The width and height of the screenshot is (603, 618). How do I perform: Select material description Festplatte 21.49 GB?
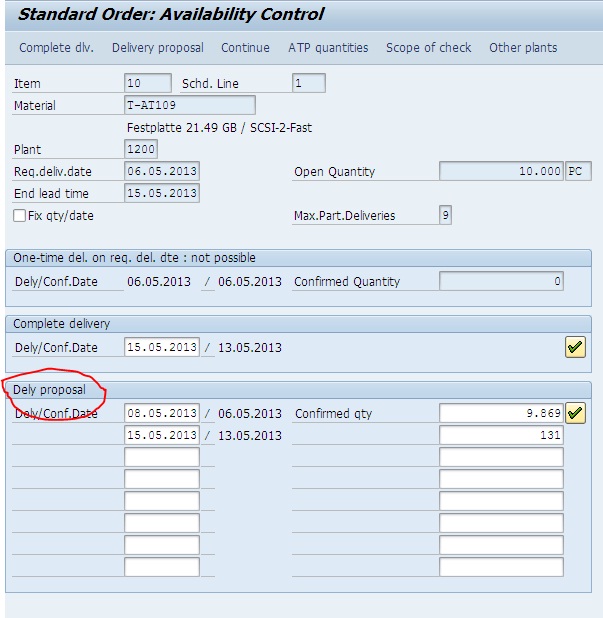pyautogui.click(x=220, y=128)
